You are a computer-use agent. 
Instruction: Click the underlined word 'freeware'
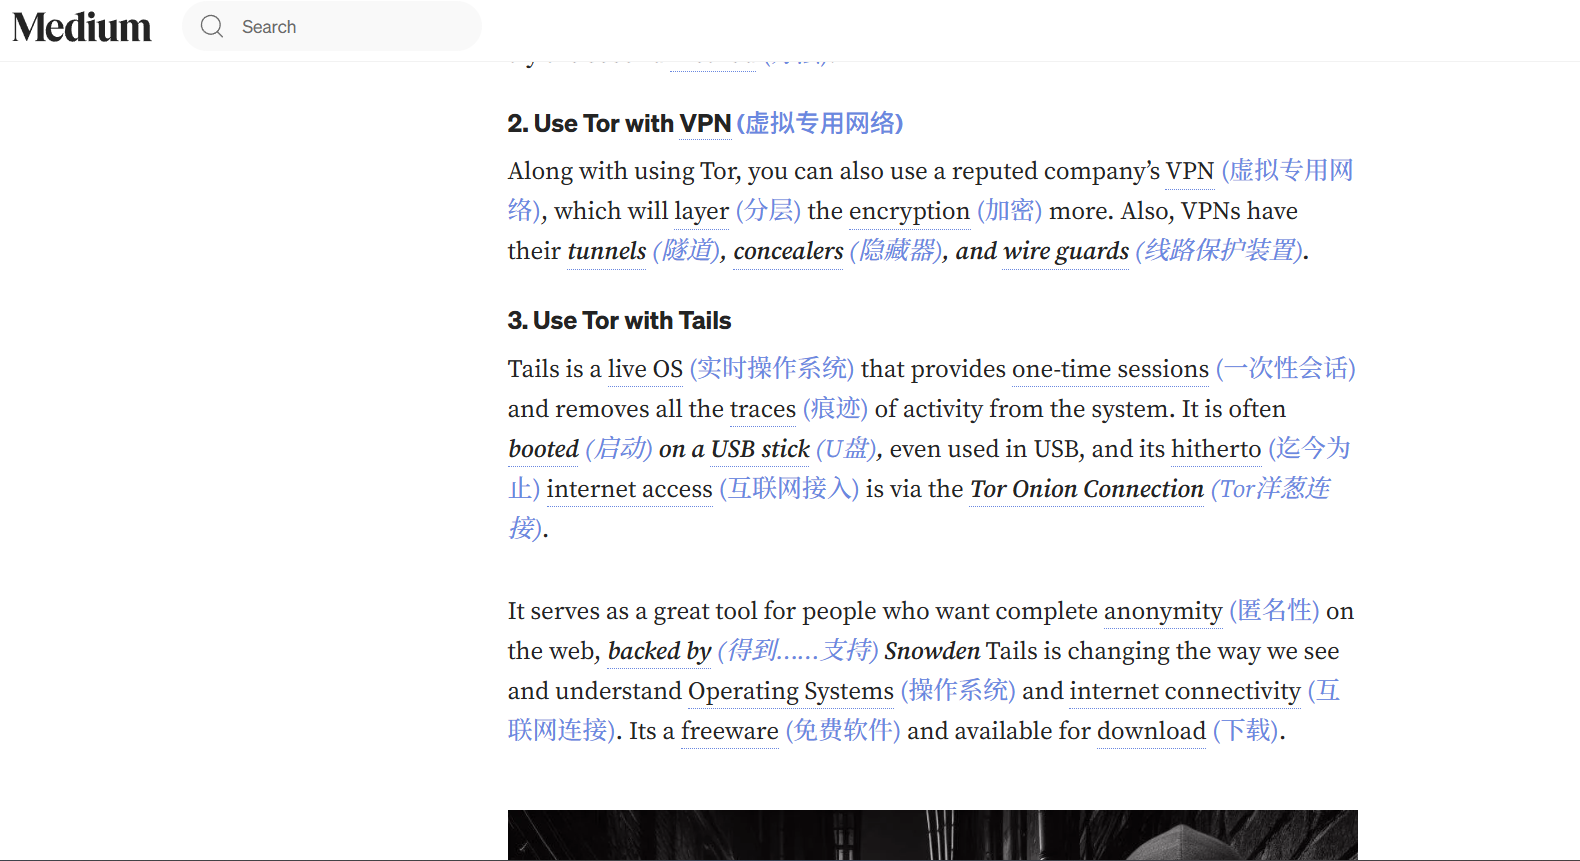point(730,731)
